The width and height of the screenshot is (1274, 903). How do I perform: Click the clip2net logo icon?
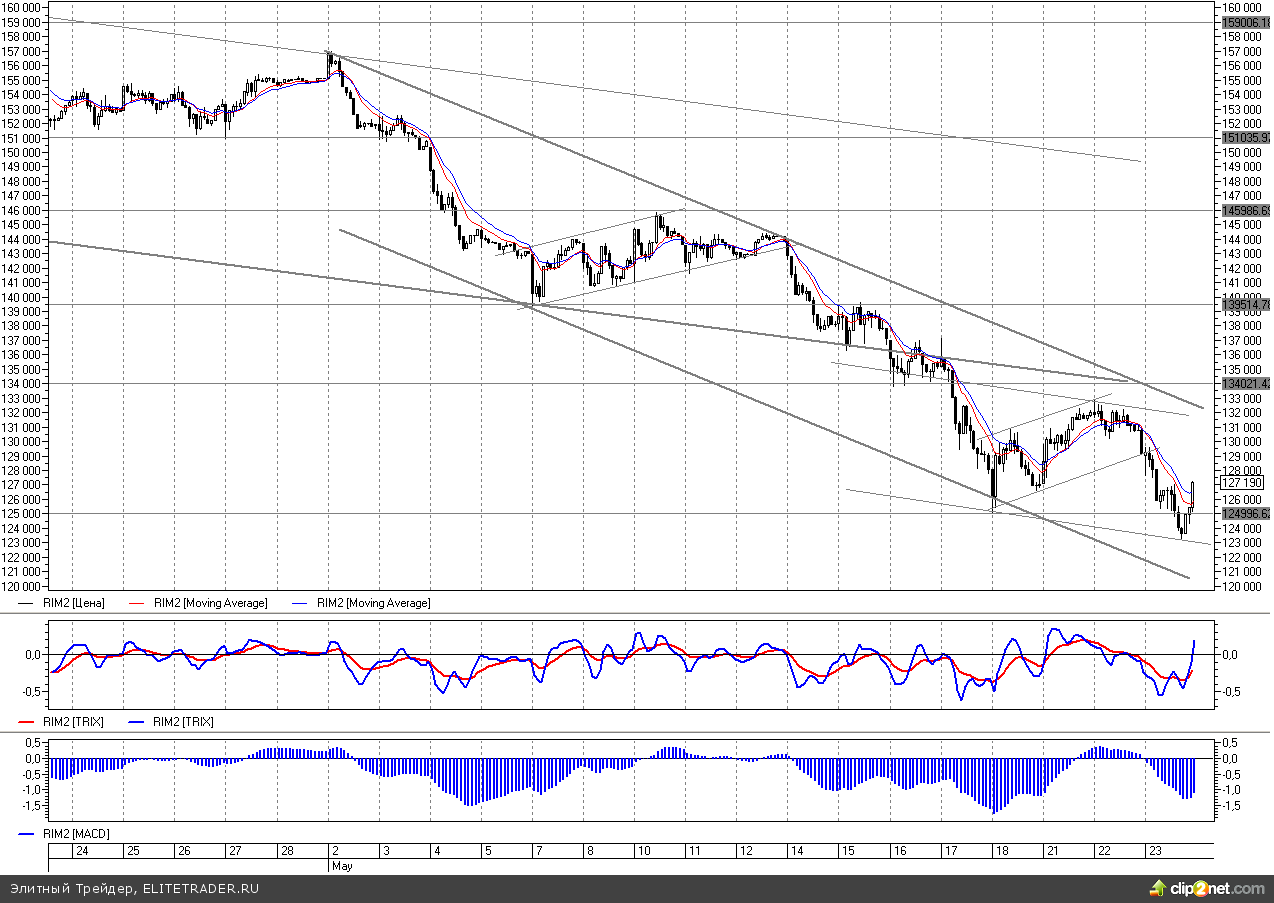[1158, 888]
